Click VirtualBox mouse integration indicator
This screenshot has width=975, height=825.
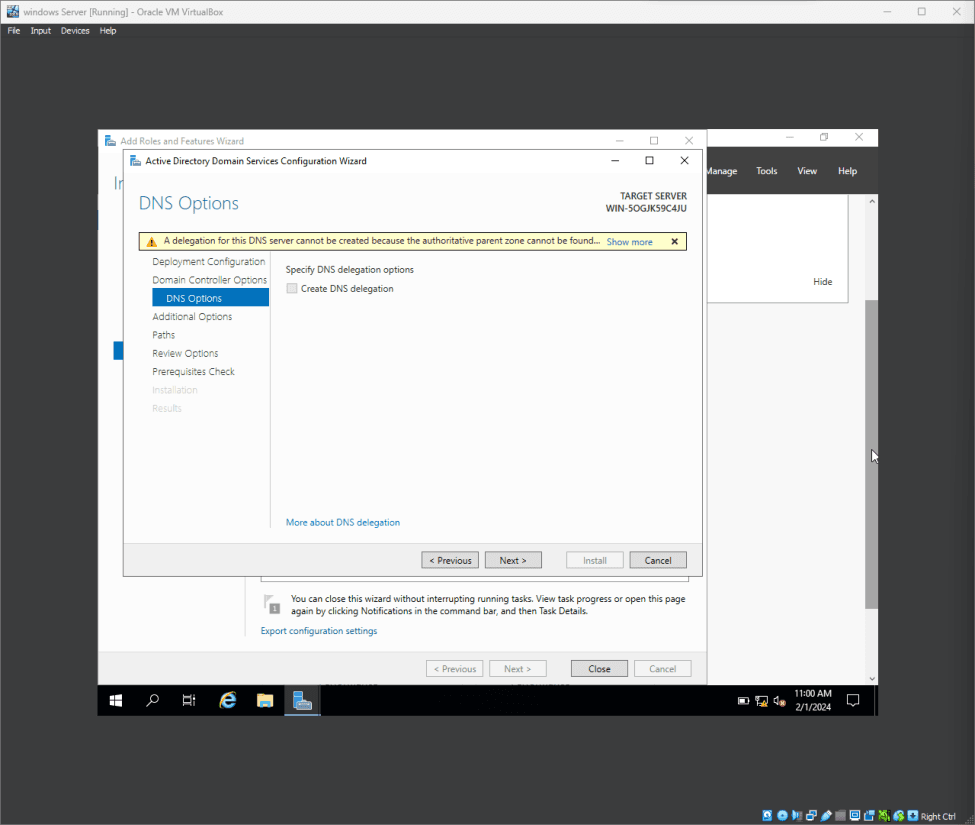click(x=899, y=816)
